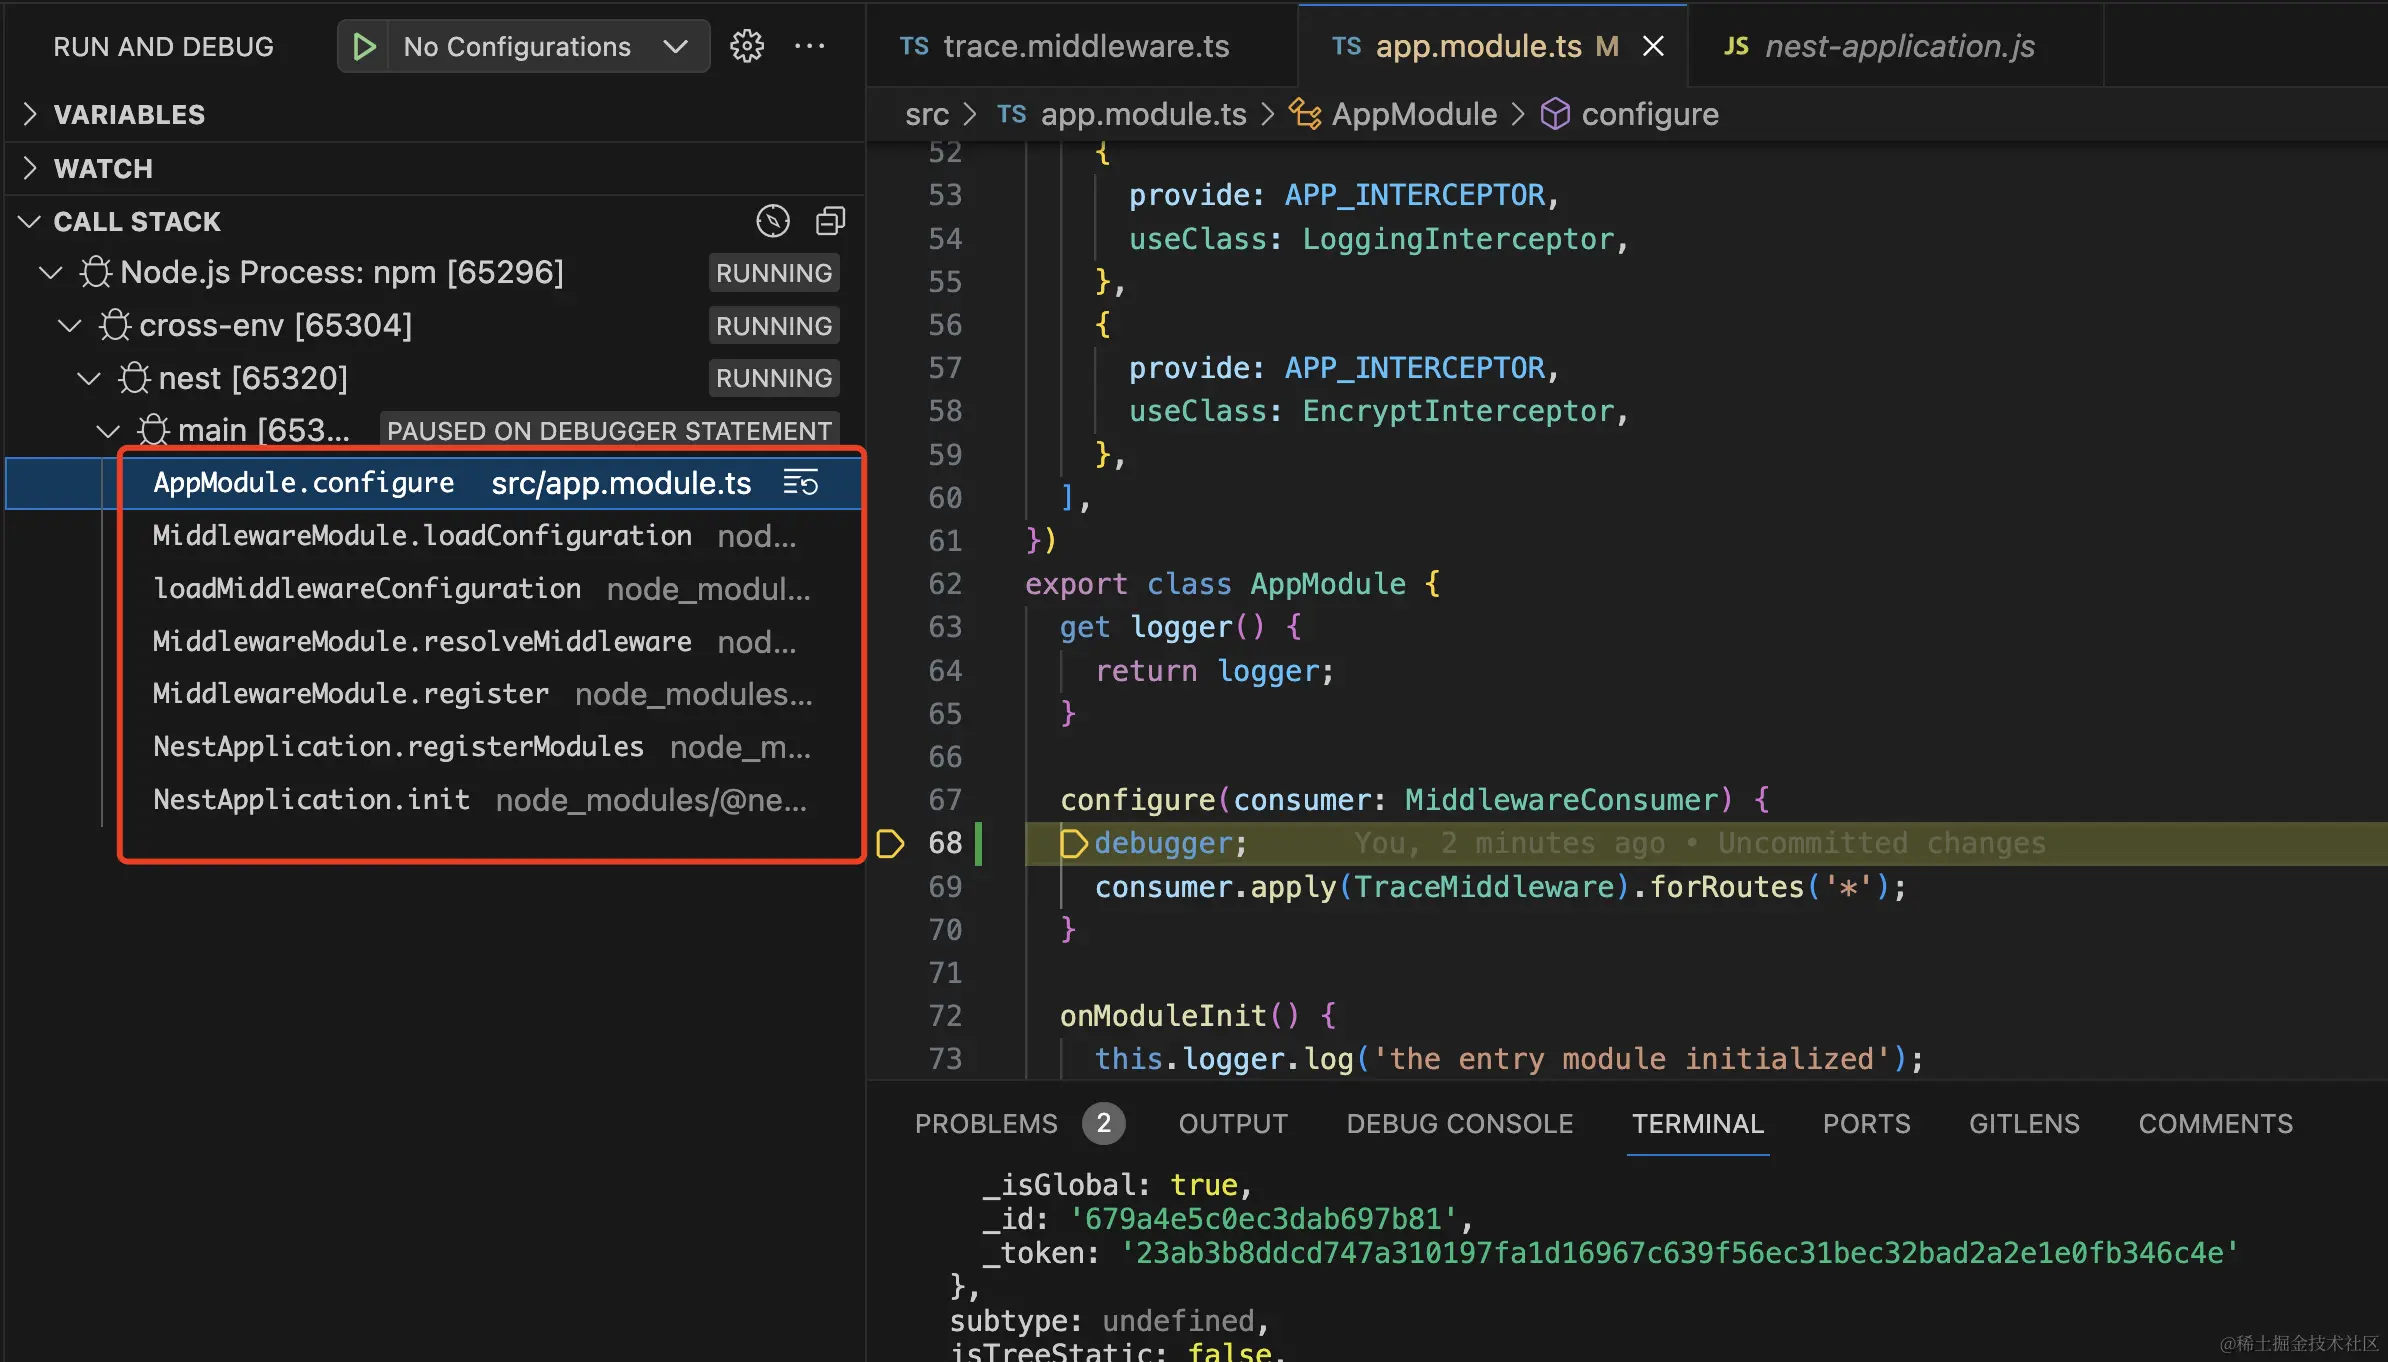Click TraceMiddleware in line 69 code
The width and height of the screenshot is (2388, 1362).
pos(1484,887)
